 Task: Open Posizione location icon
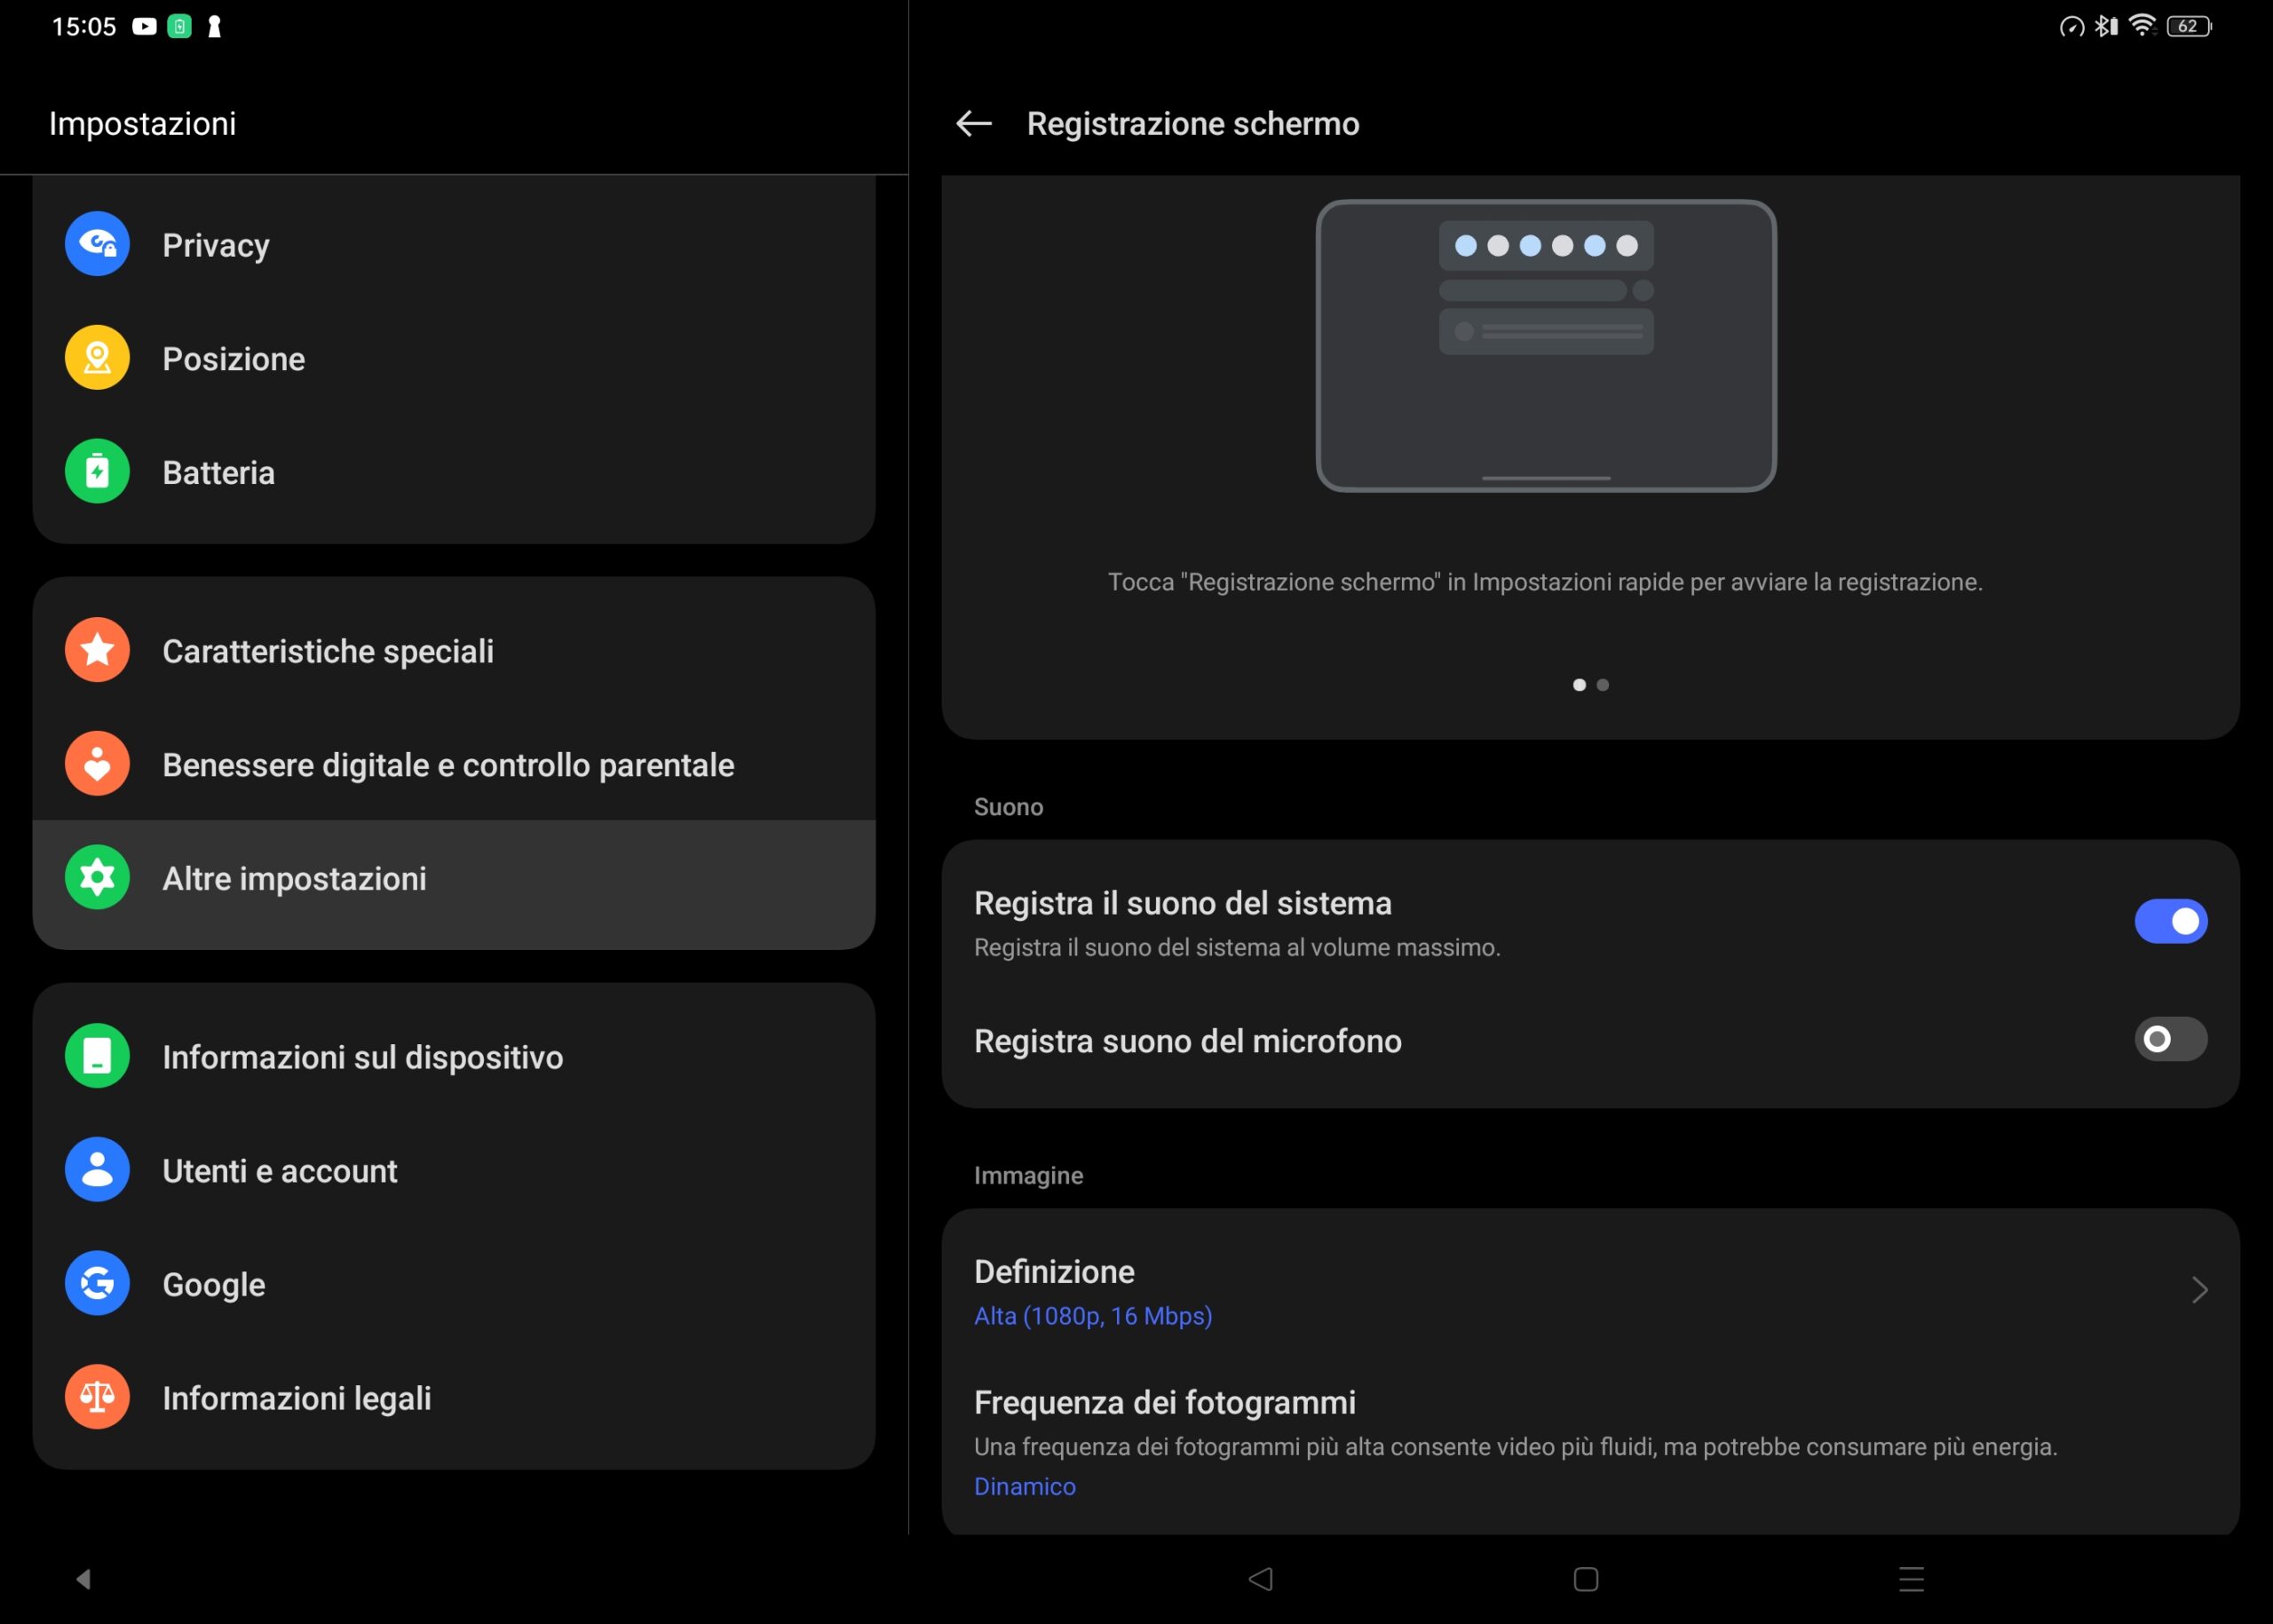coord(97,358)
